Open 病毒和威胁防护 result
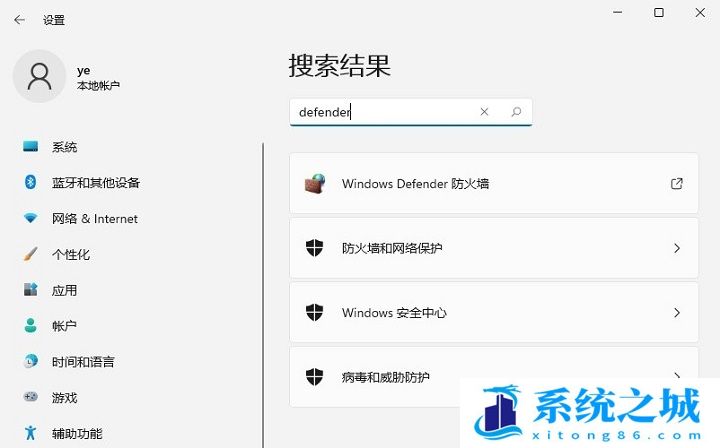The image size is (720, 448). click(x=385, y=377)
